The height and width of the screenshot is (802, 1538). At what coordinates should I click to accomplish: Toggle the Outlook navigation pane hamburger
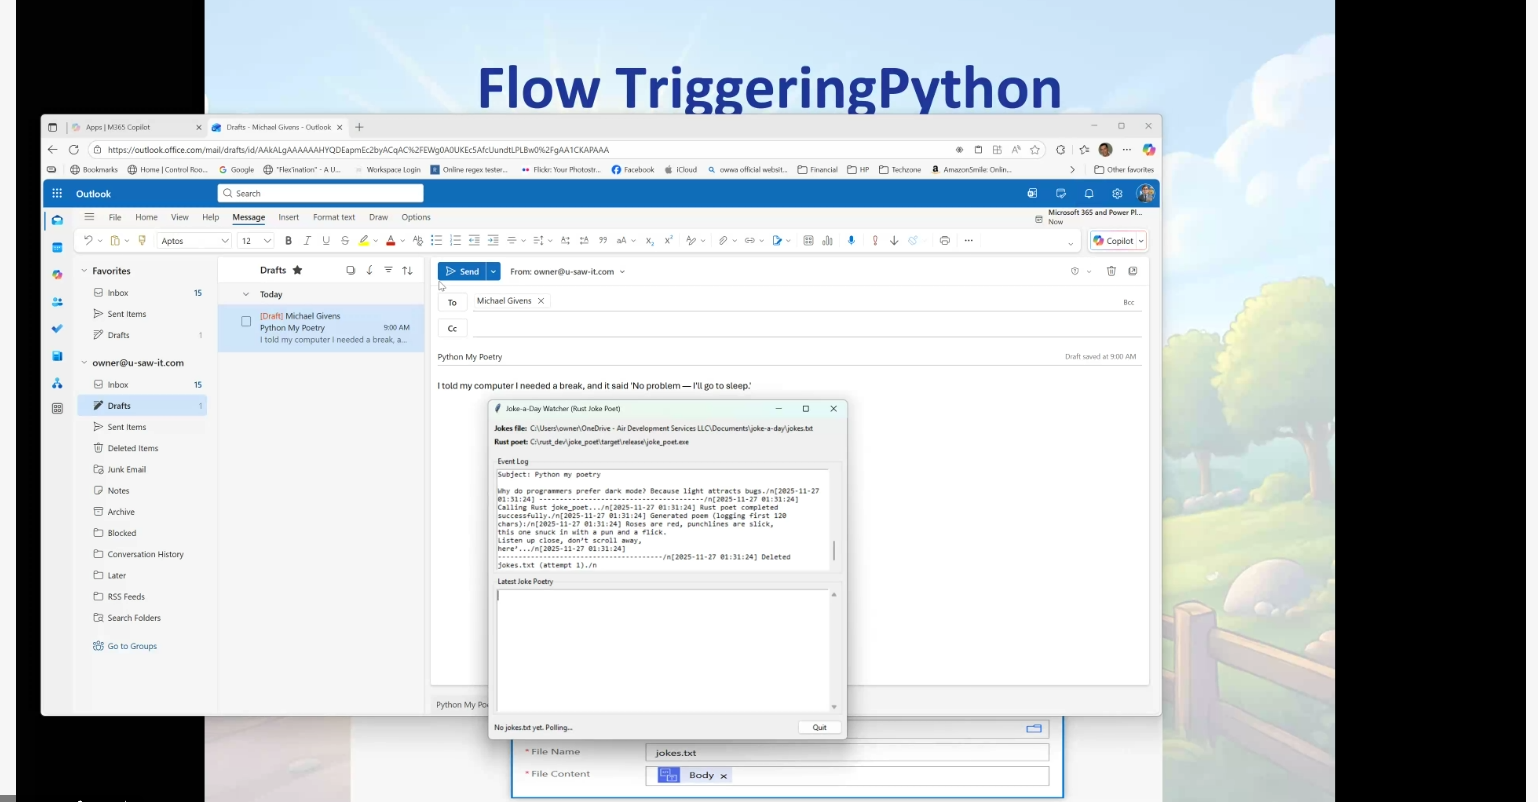coord(89,217)
